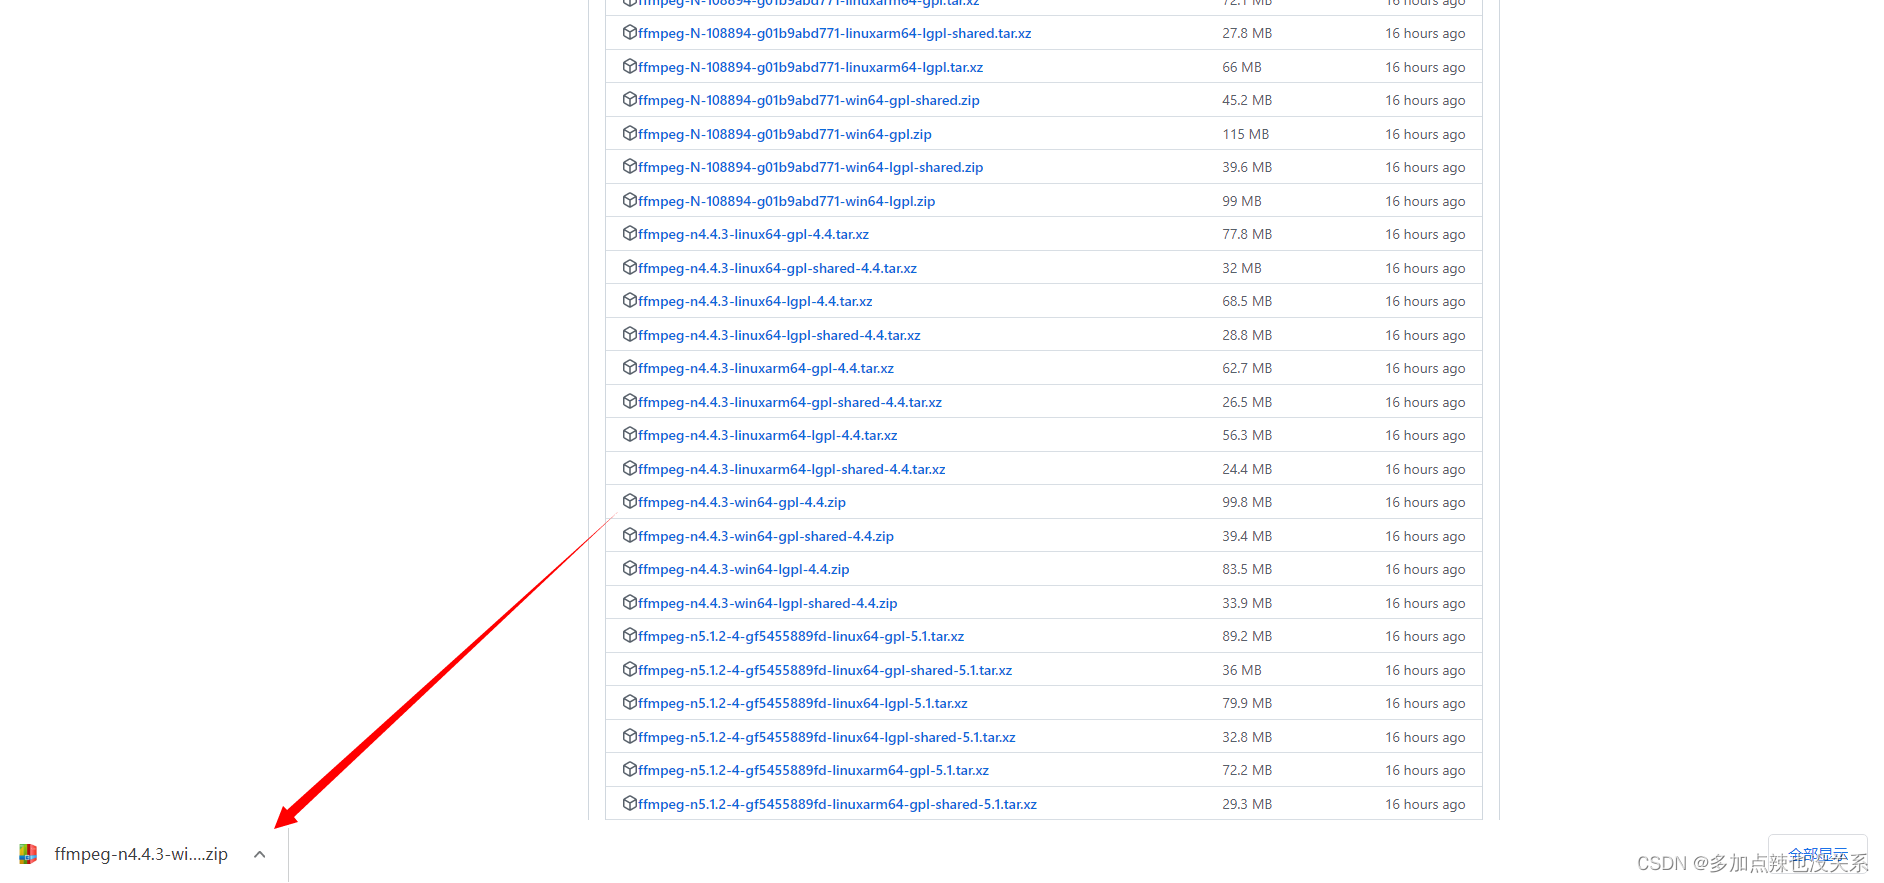Click package icon beside N-108894 win64-lgpl-shared.zip
1884x883 pixels.
coord(630,166)
